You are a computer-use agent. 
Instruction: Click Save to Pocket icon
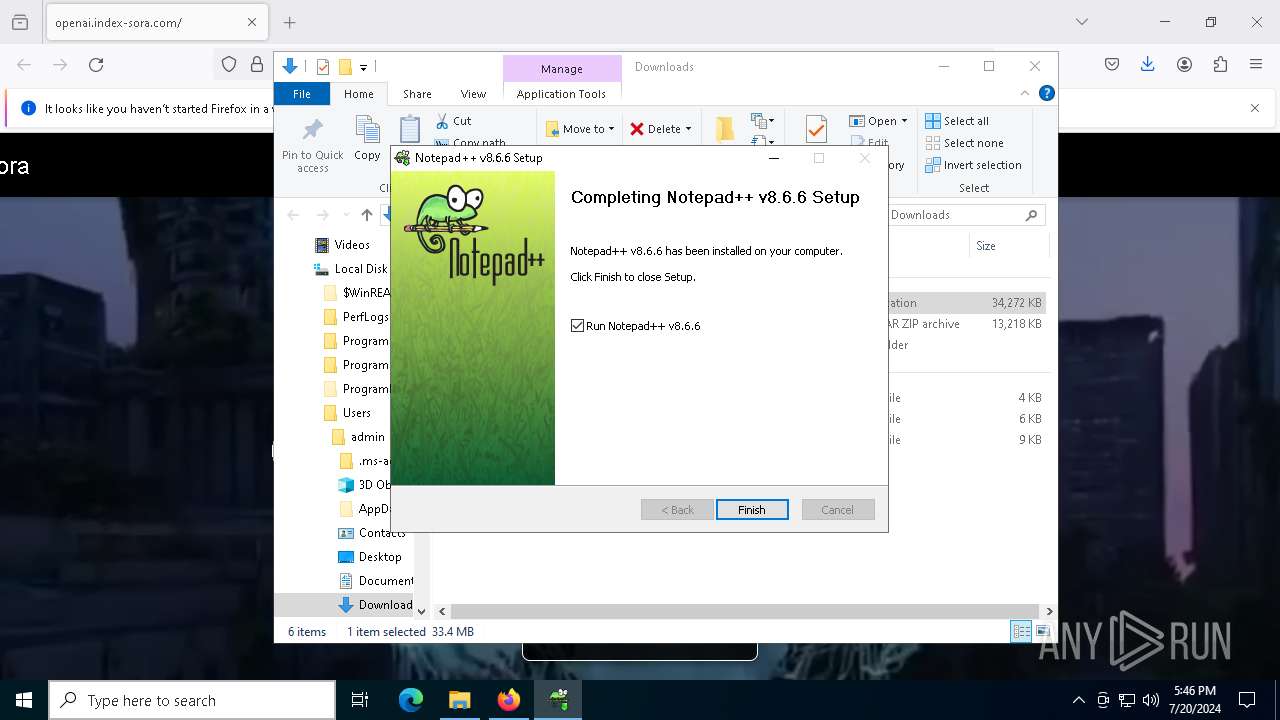[1112, 64]
